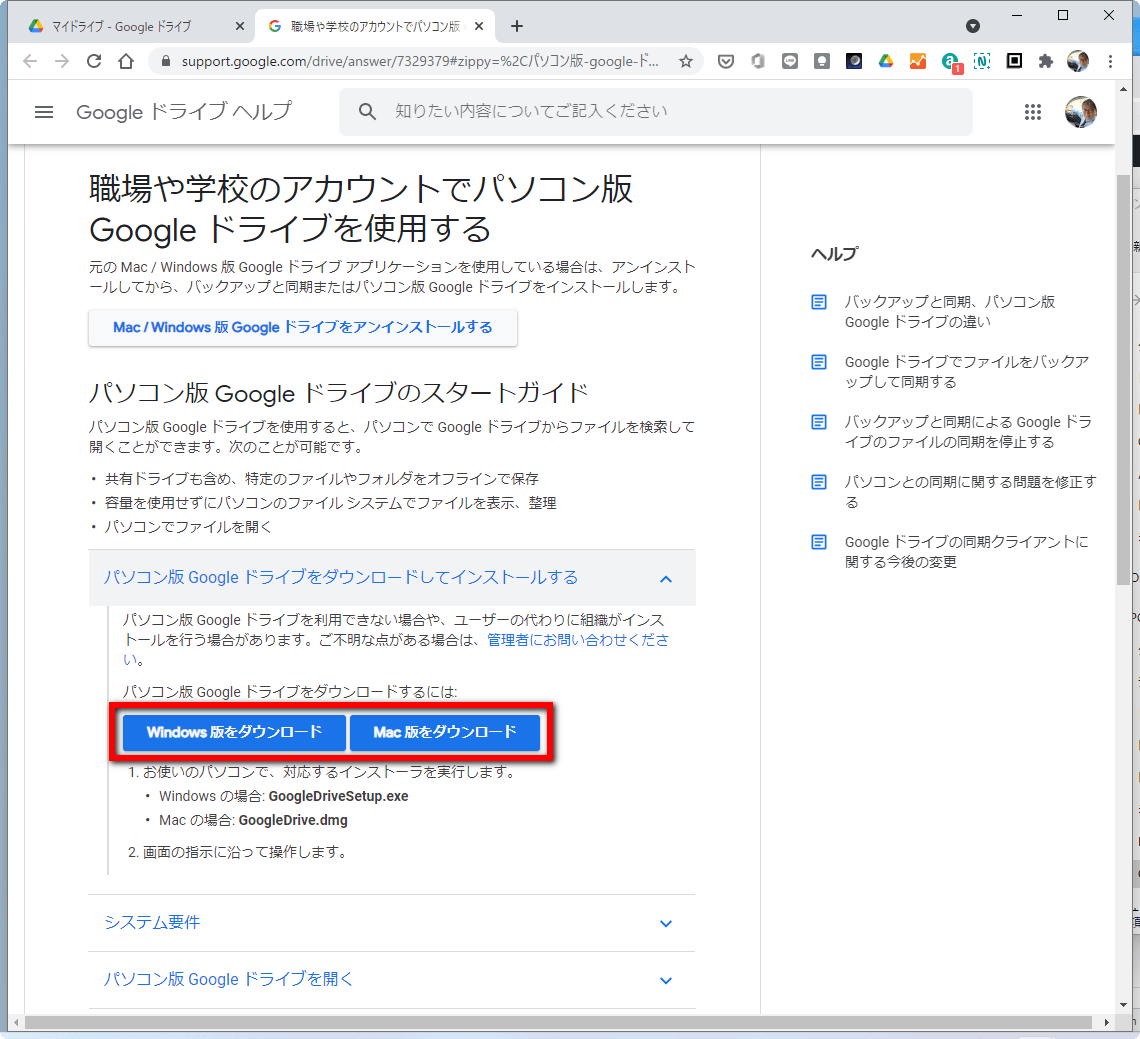Click the teal 'a' extension with badge
Viewport: 1140px width, 1039px height.
point(950,62)
